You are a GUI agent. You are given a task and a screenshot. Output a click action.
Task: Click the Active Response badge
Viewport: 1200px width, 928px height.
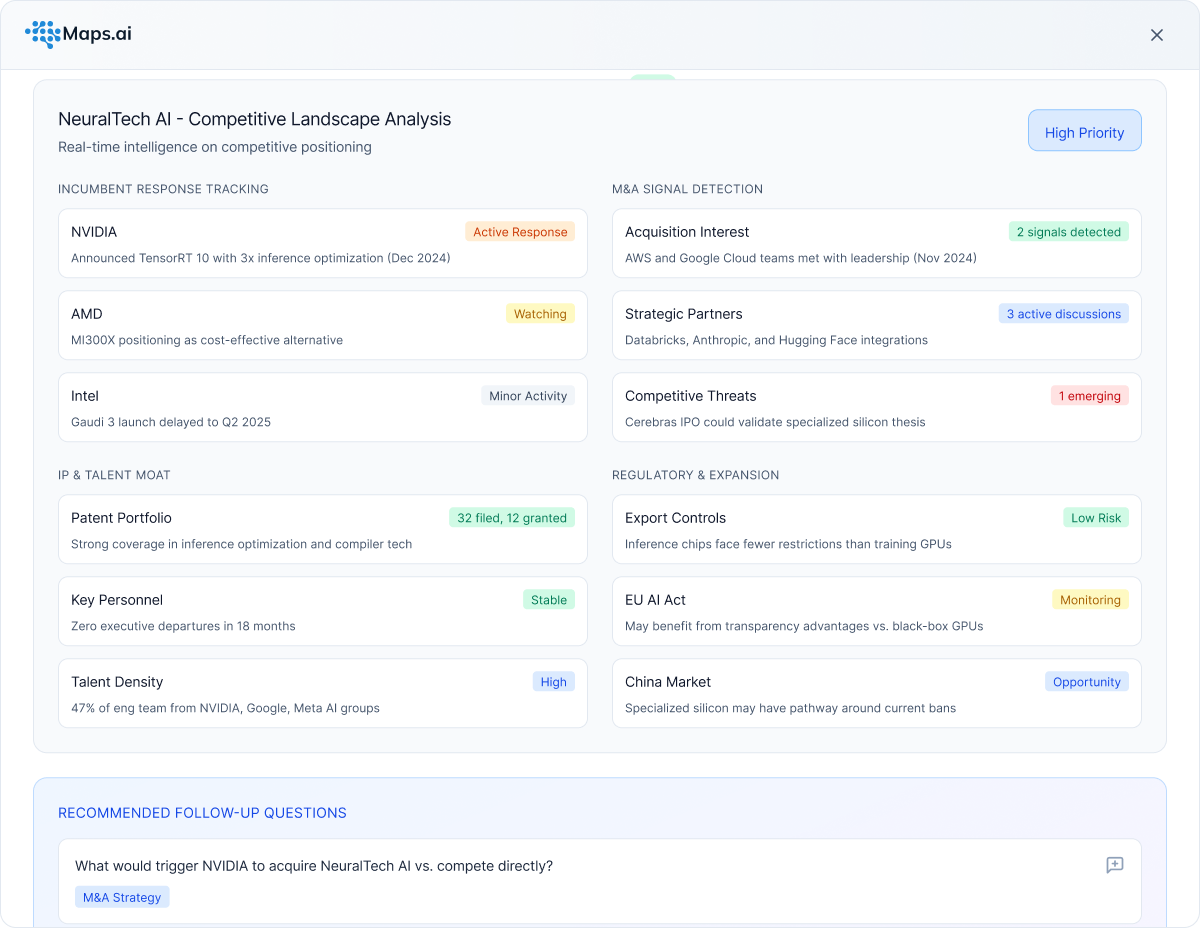(520, 232)
